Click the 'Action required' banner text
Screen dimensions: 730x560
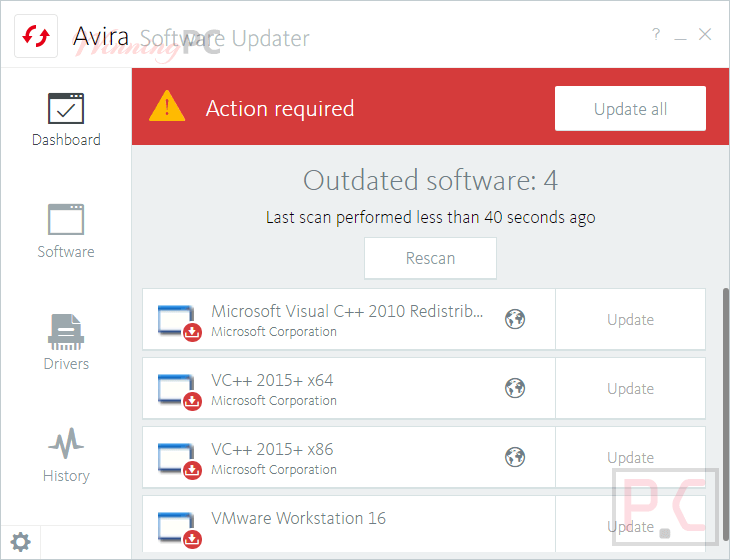pyautogui.click(x=280, y=108)
